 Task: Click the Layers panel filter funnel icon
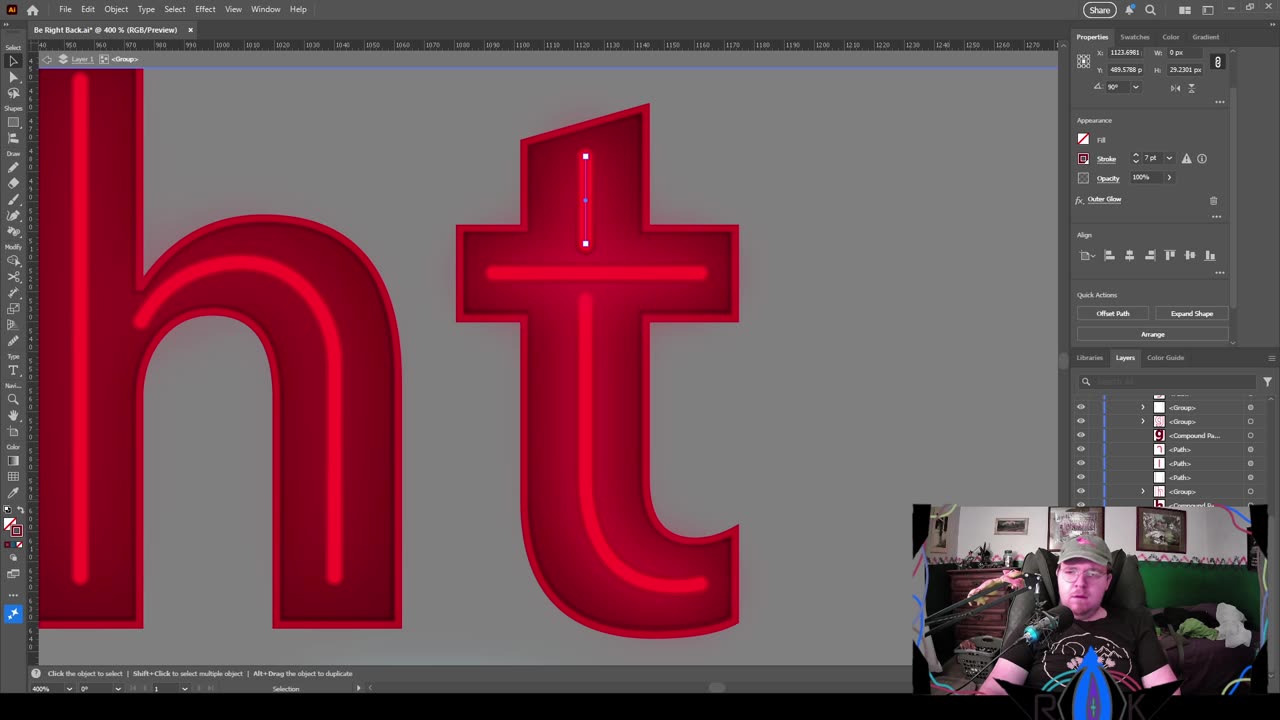click(x=1267, y=382)
